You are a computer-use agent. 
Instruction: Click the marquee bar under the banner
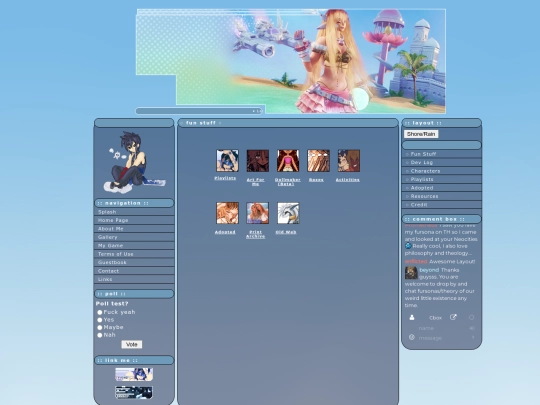pos(199,111)
